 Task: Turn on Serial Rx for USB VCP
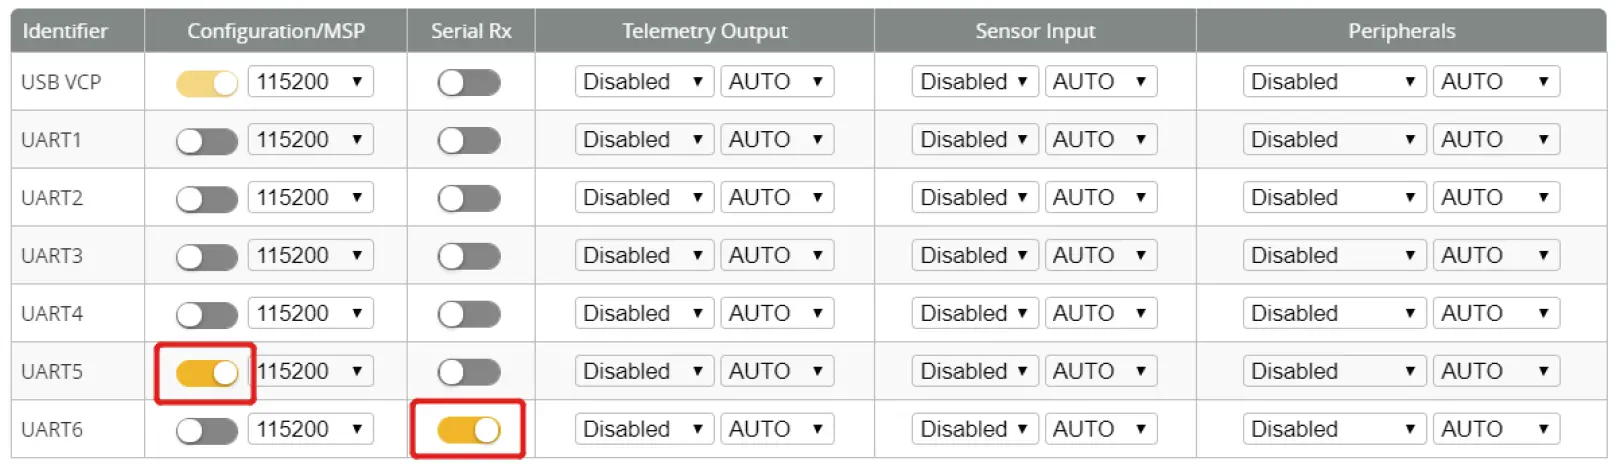[x=469, y=83]
